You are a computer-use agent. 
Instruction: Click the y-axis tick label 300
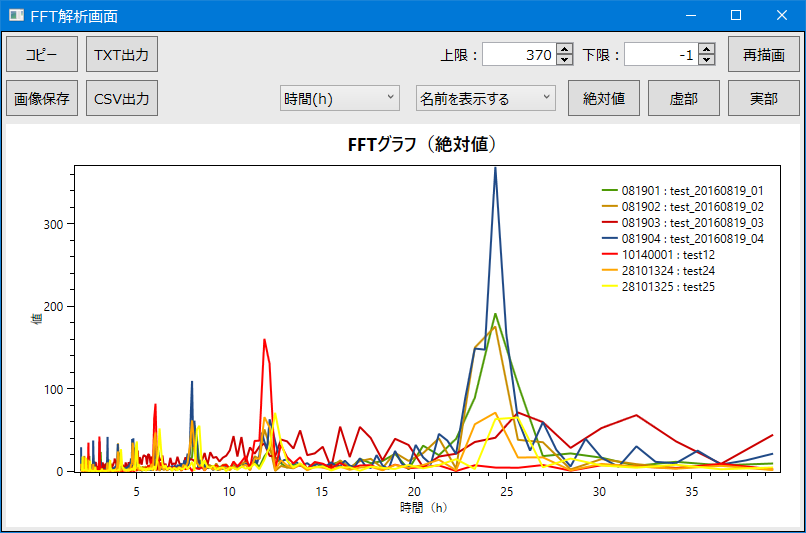[53, 225]
